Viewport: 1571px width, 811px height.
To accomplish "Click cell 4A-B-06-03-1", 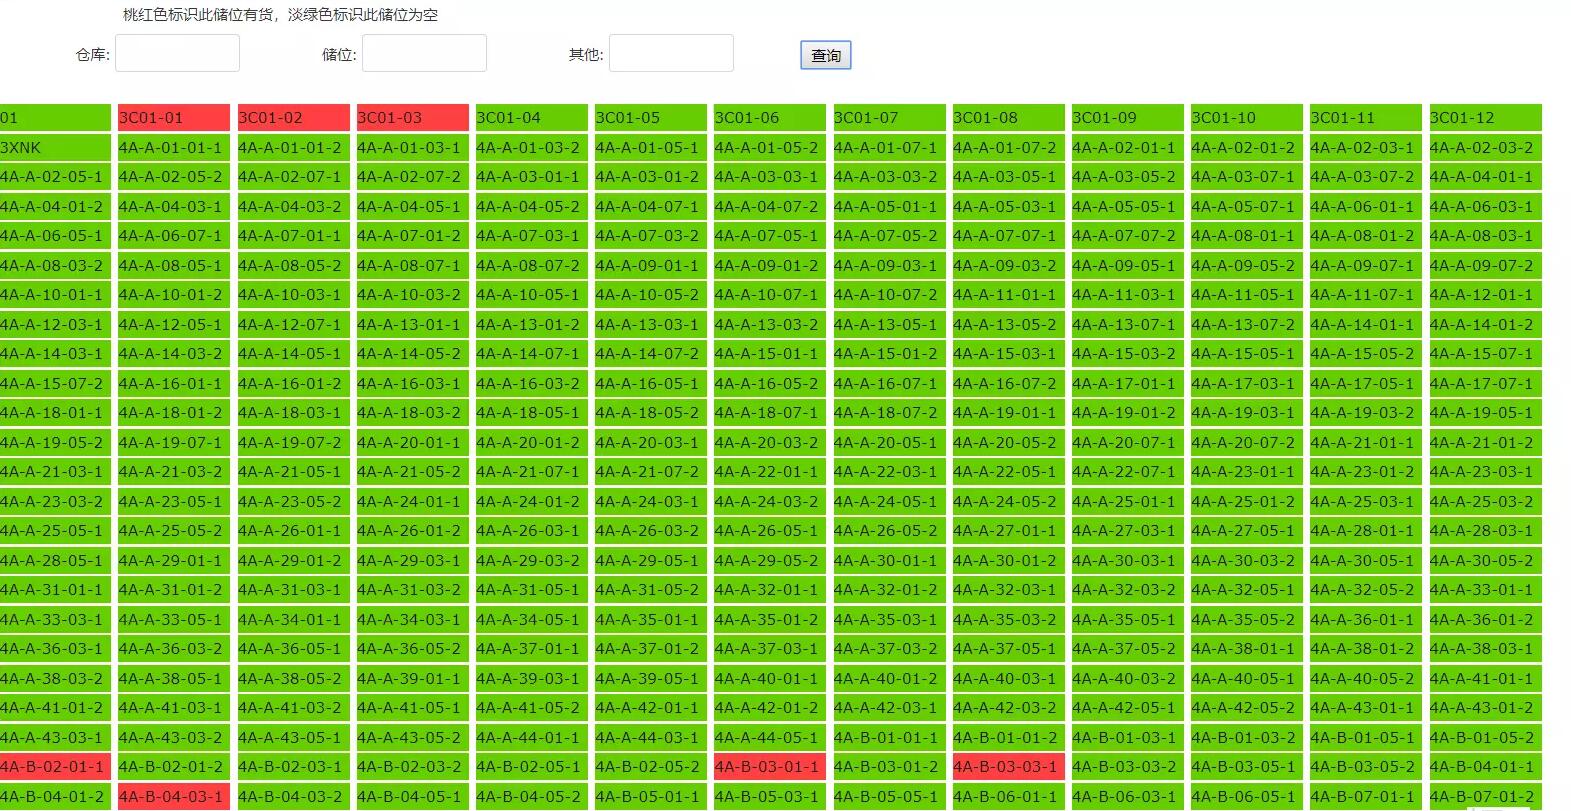I will [1128, 797].
